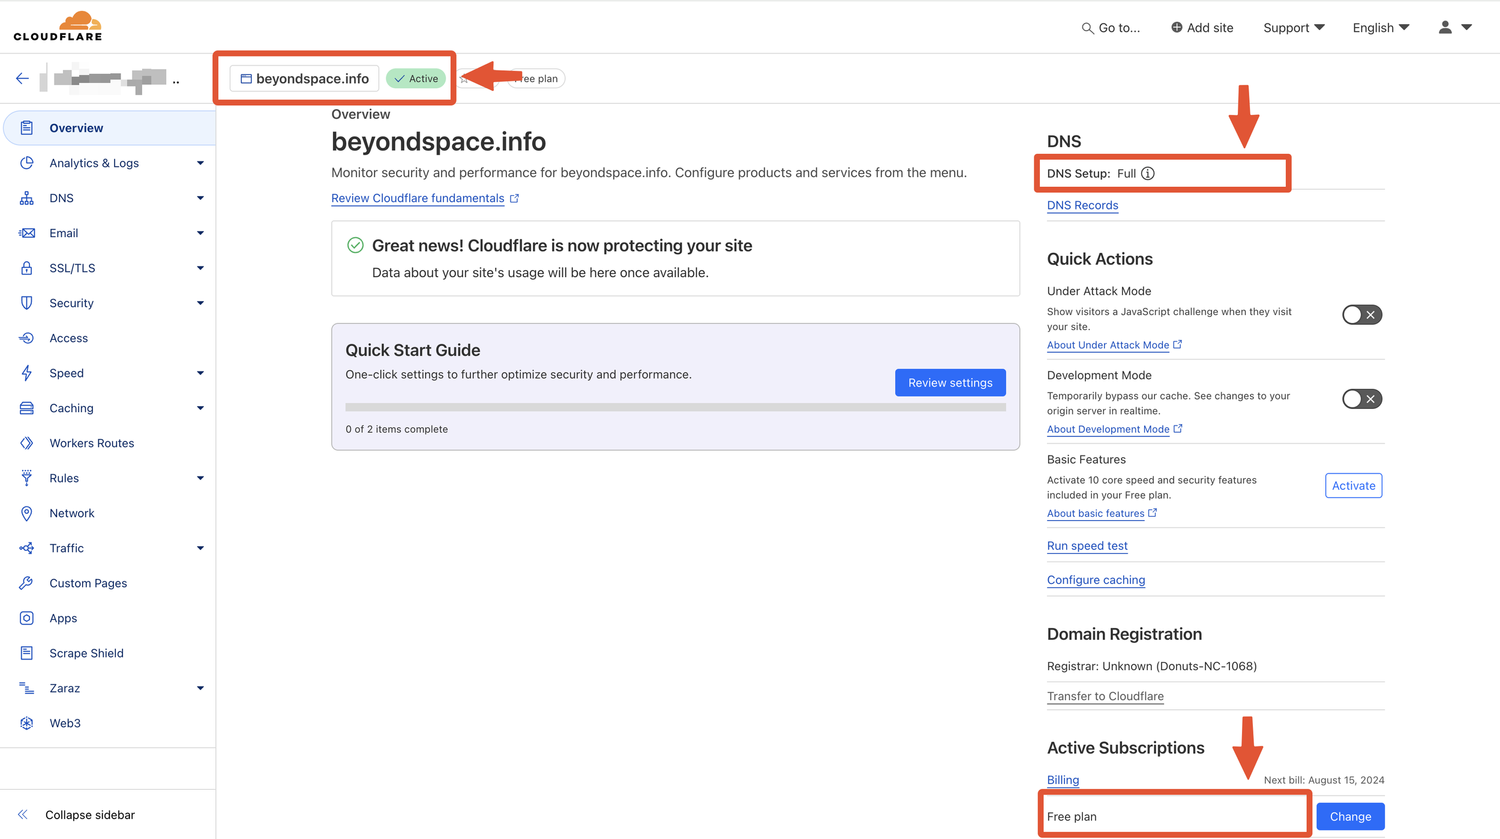Open the English language dropdown

point(1380,28)
